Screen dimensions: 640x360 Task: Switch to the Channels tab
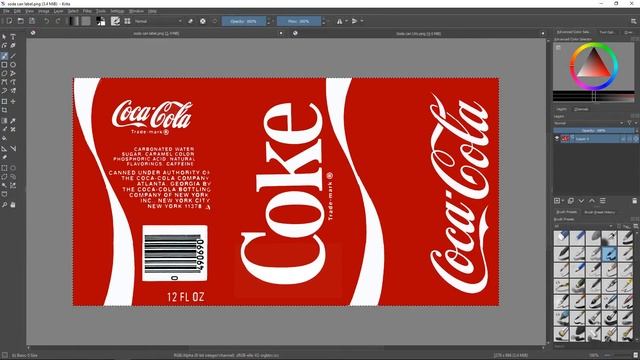point(581,109)
